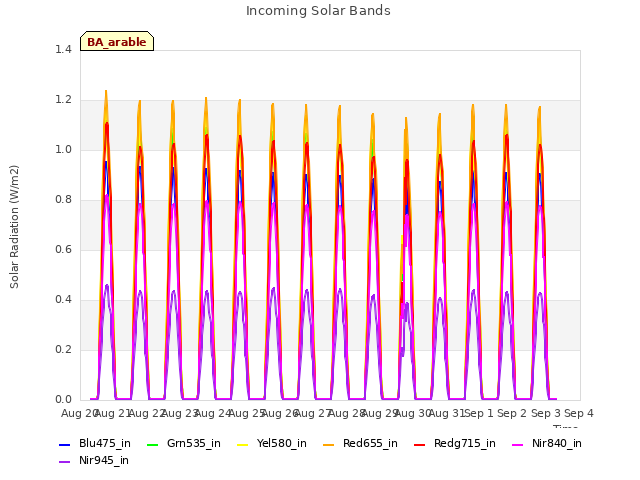
Task: Select the Red655_in legend label
Action: pos(370,444)
